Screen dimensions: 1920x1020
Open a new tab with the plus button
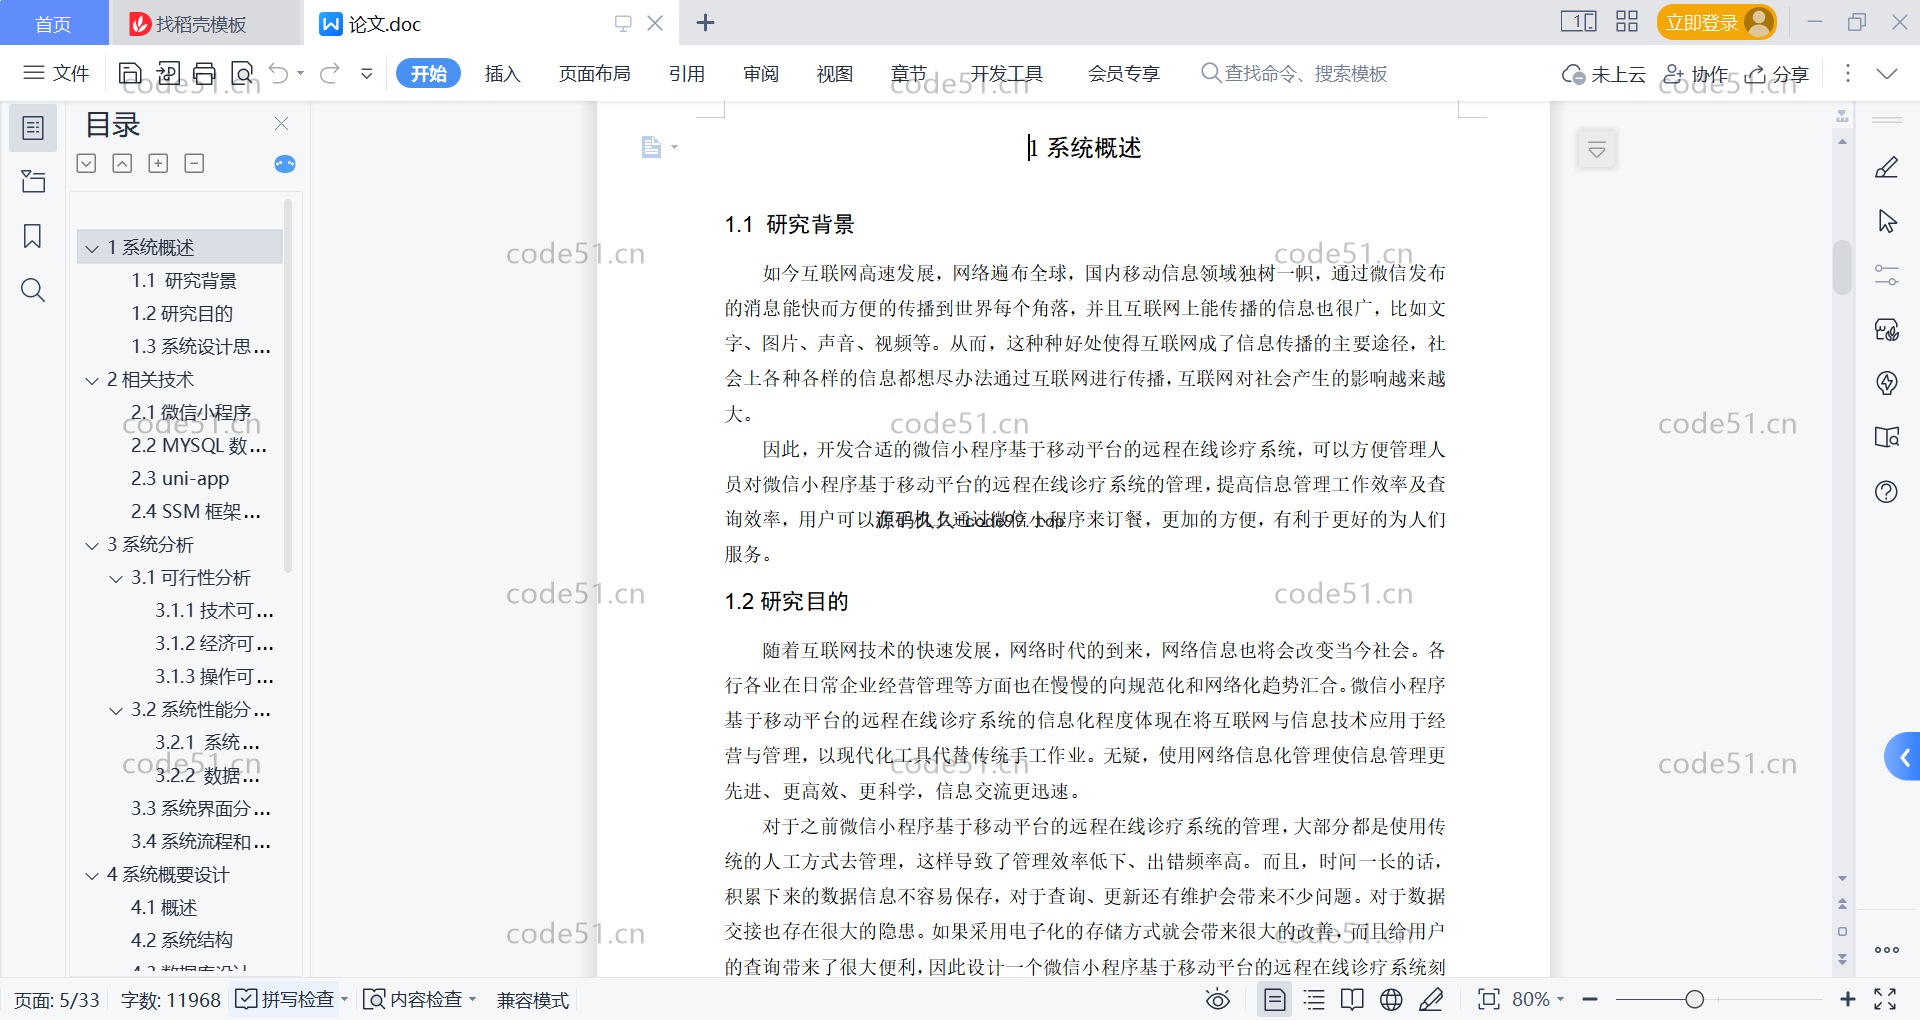click(x=705, y=23)
